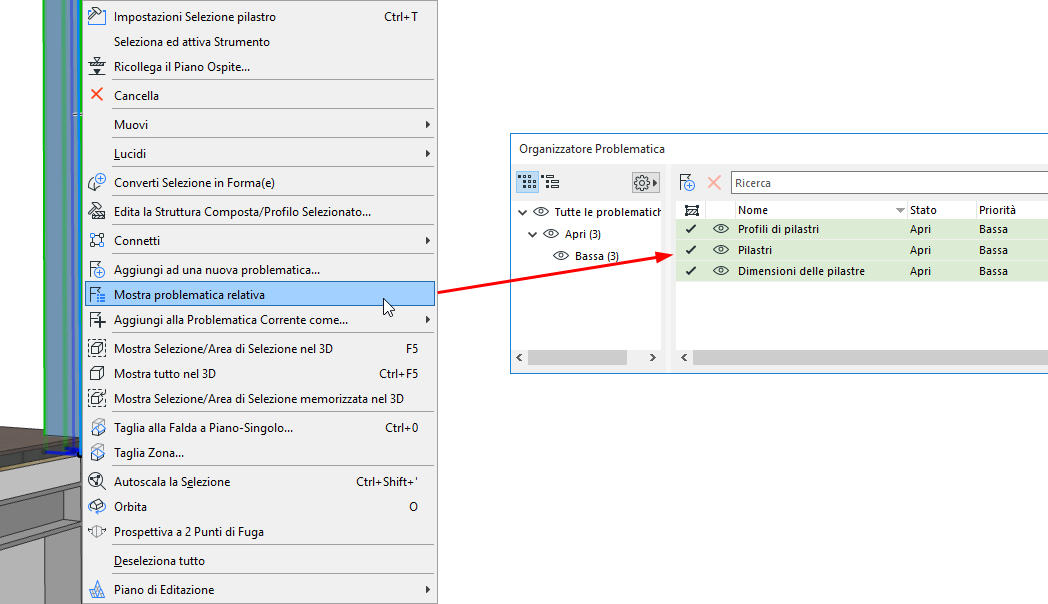Screen dimensions: 1048x604
Task: Open the Muovi menu entry
Action: 259,124
